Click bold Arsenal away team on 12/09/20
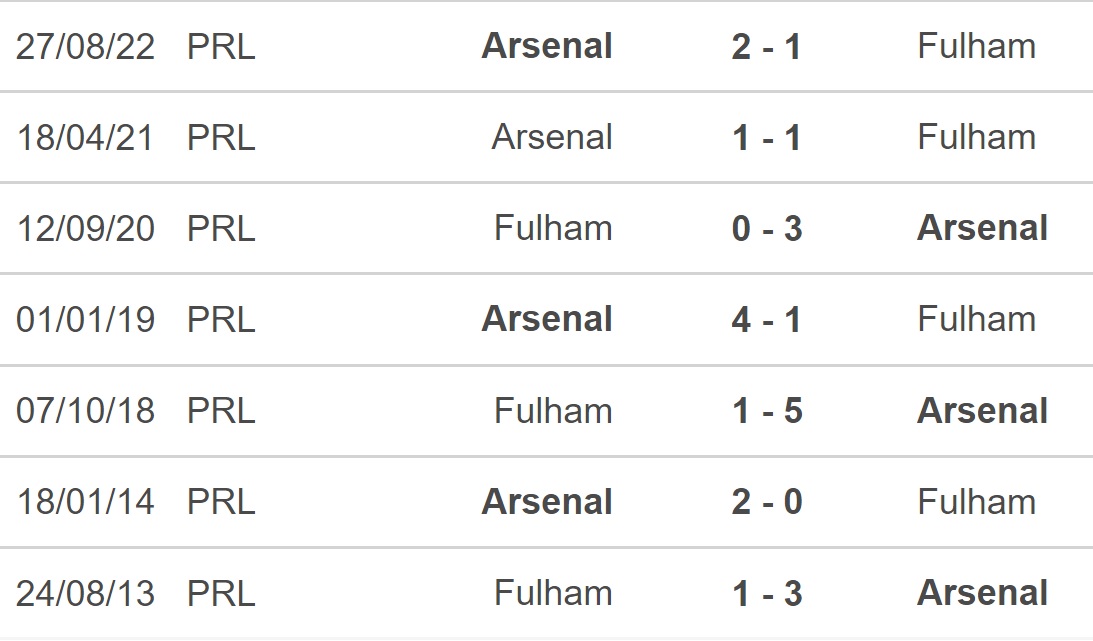This screenshot has width=1093, height=641. coord(983,228)
